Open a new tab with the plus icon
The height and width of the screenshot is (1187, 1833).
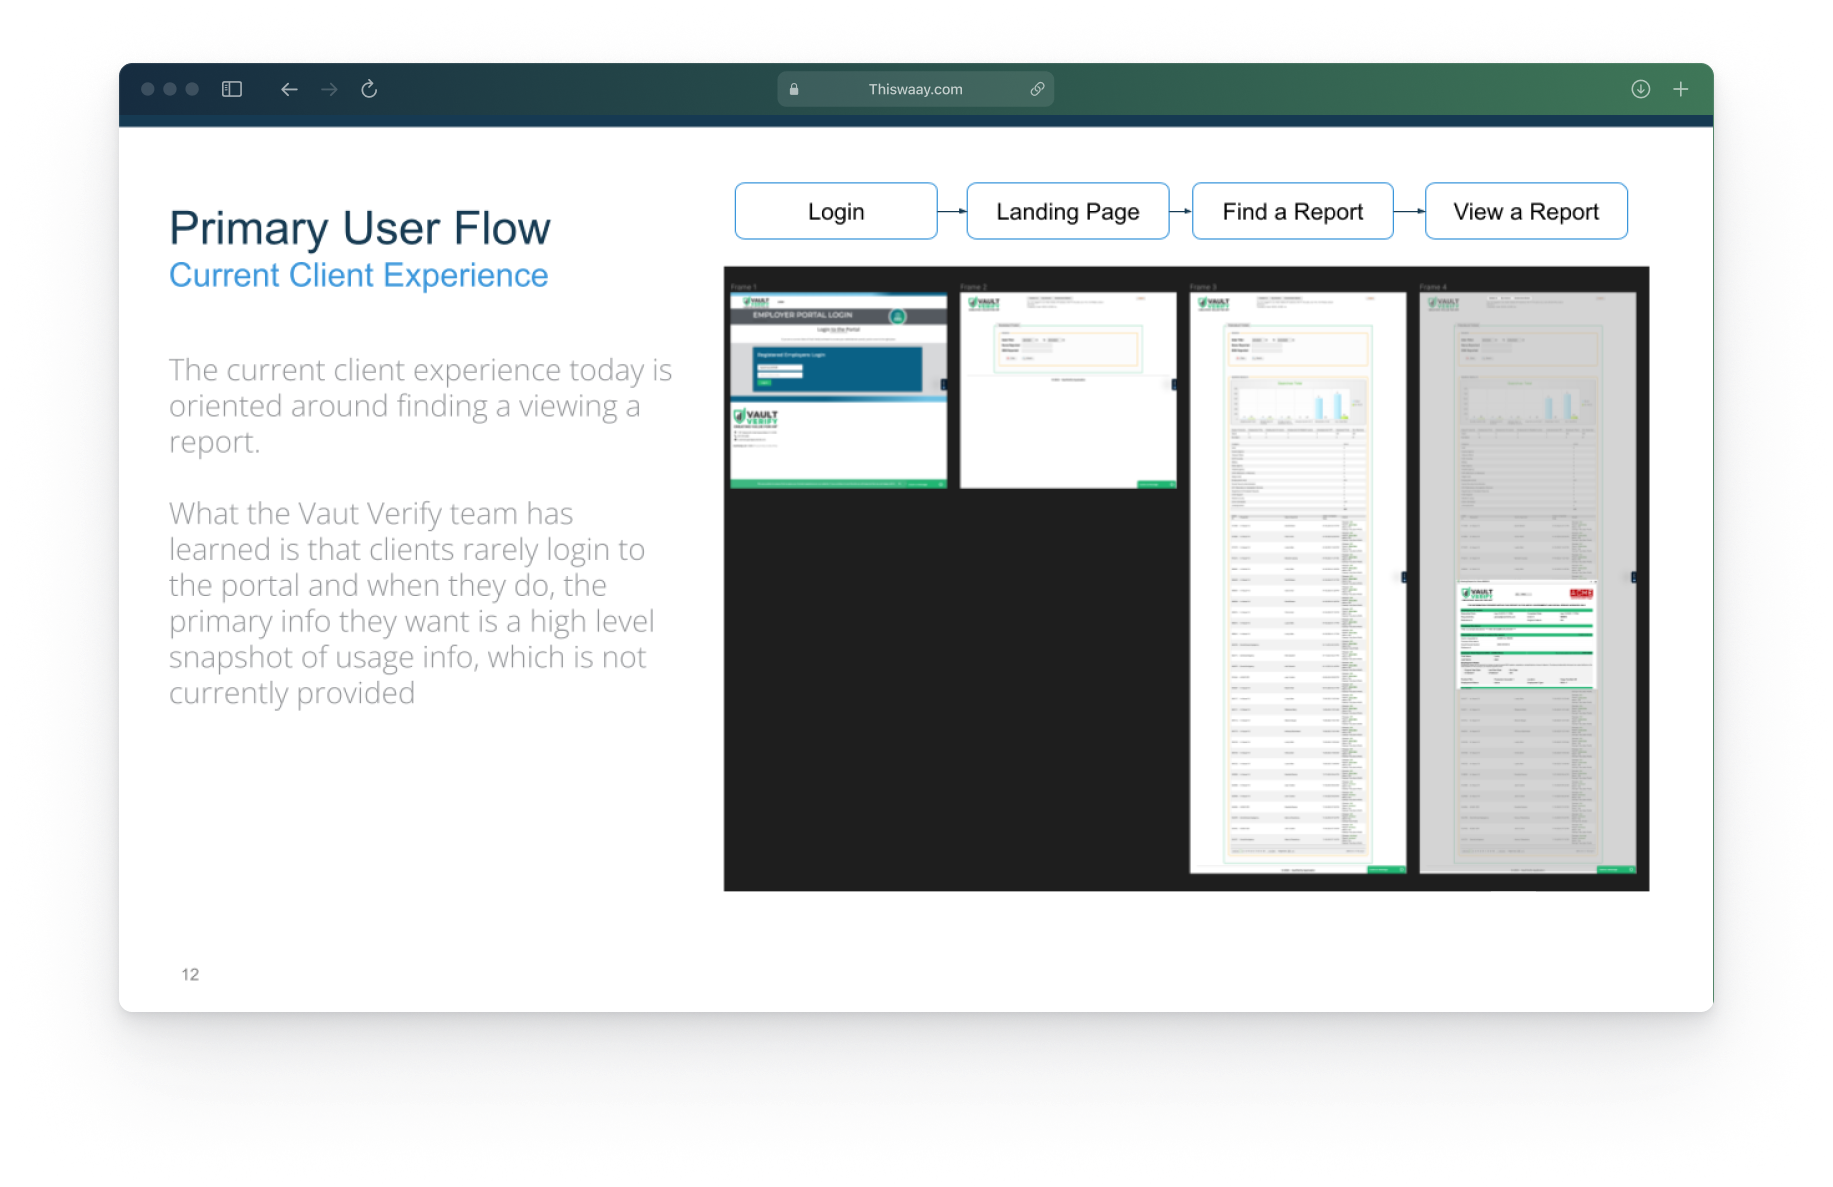pos(1681,89)
